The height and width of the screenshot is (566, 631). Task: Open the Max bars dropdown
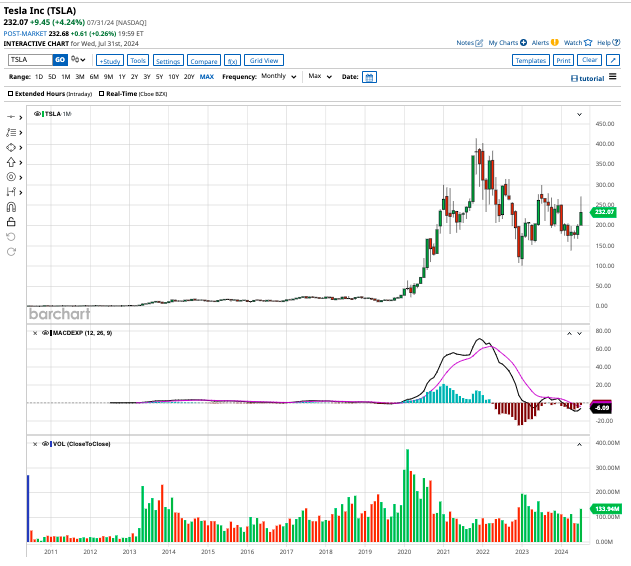(320, 76)
